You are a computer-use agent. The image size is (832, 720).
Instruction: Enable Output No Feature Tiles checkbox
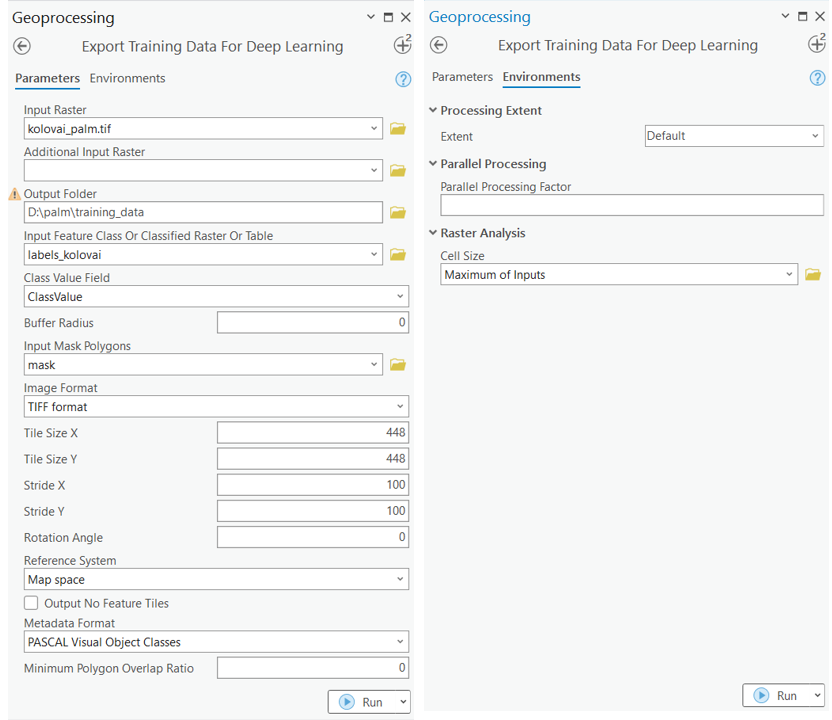click(x=31, y=603)
